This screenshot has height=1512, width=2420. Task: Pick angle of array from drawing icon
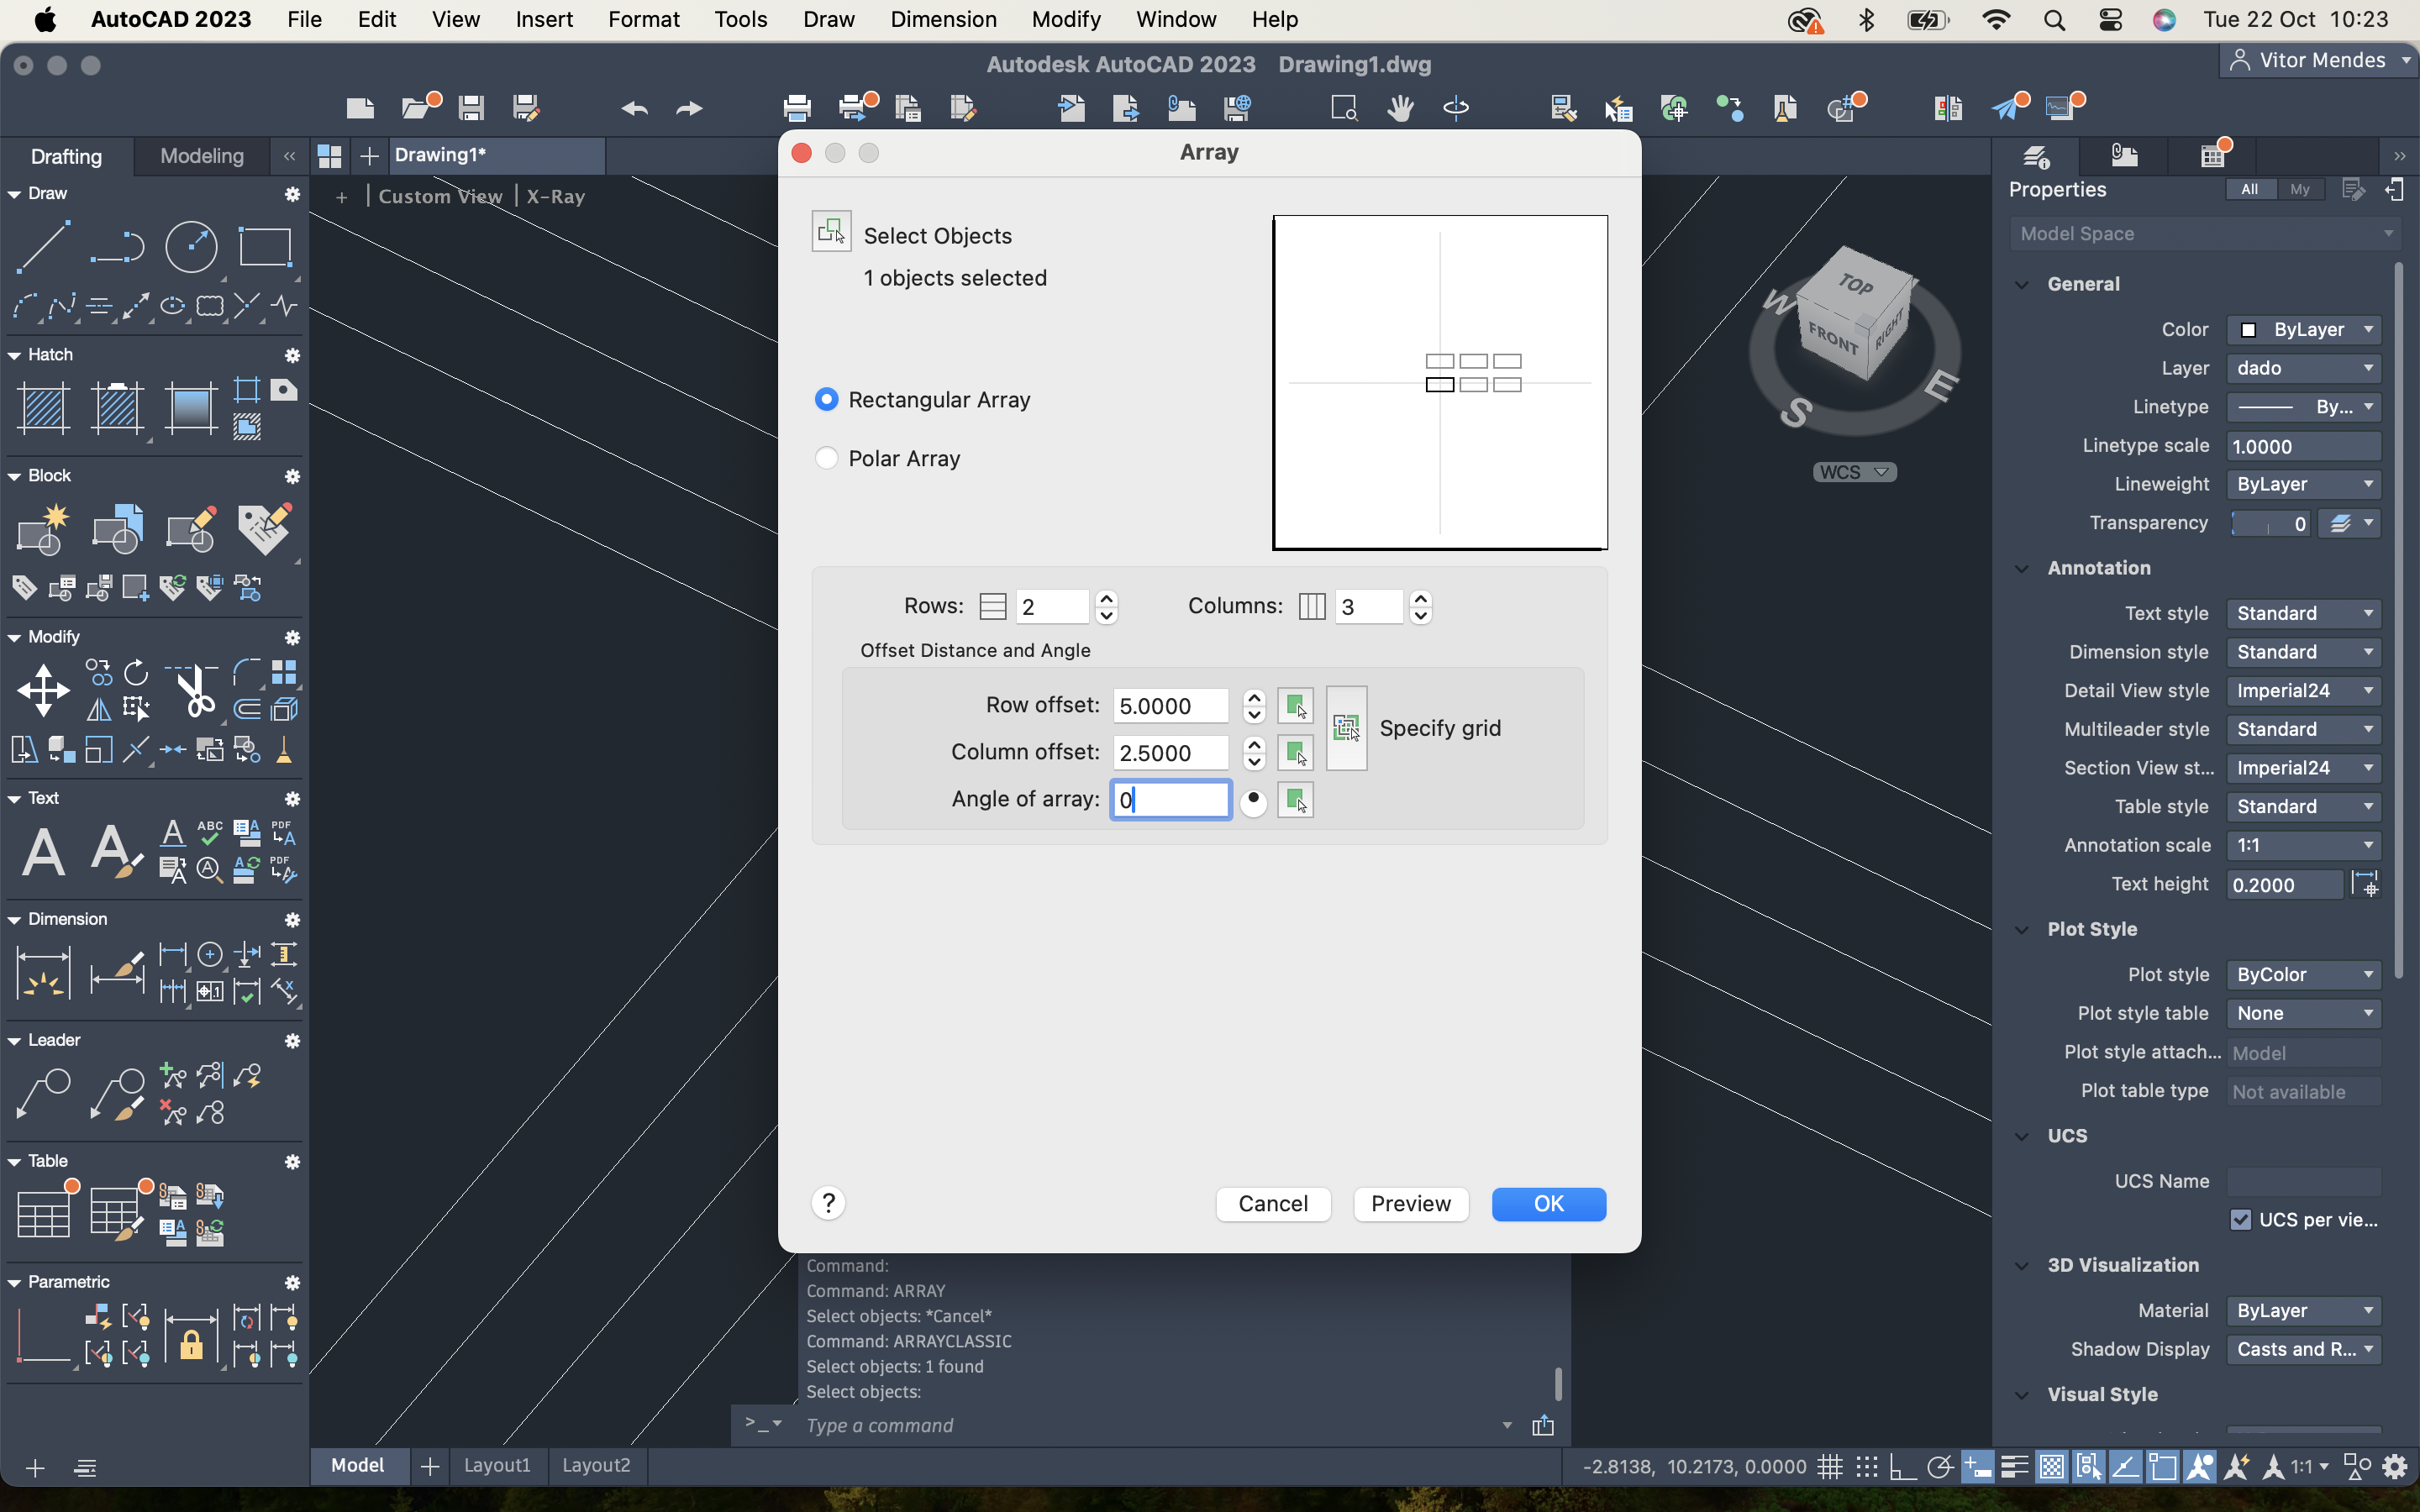click(x=1295, y=800)
